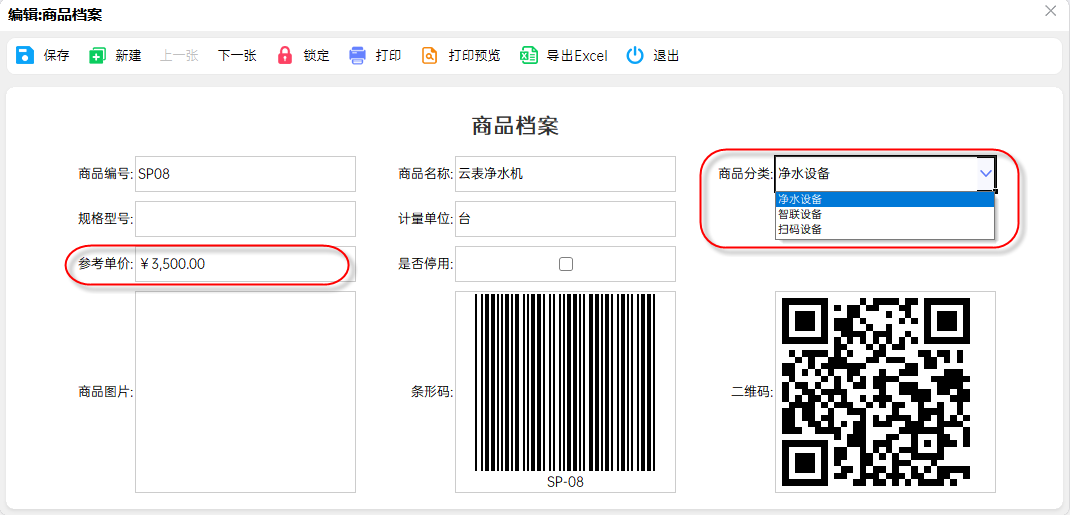Click the 商品名称 field with 云表净水机
Screen dimensions: 1070x515
pyautogui.click(x=565, y=174)
